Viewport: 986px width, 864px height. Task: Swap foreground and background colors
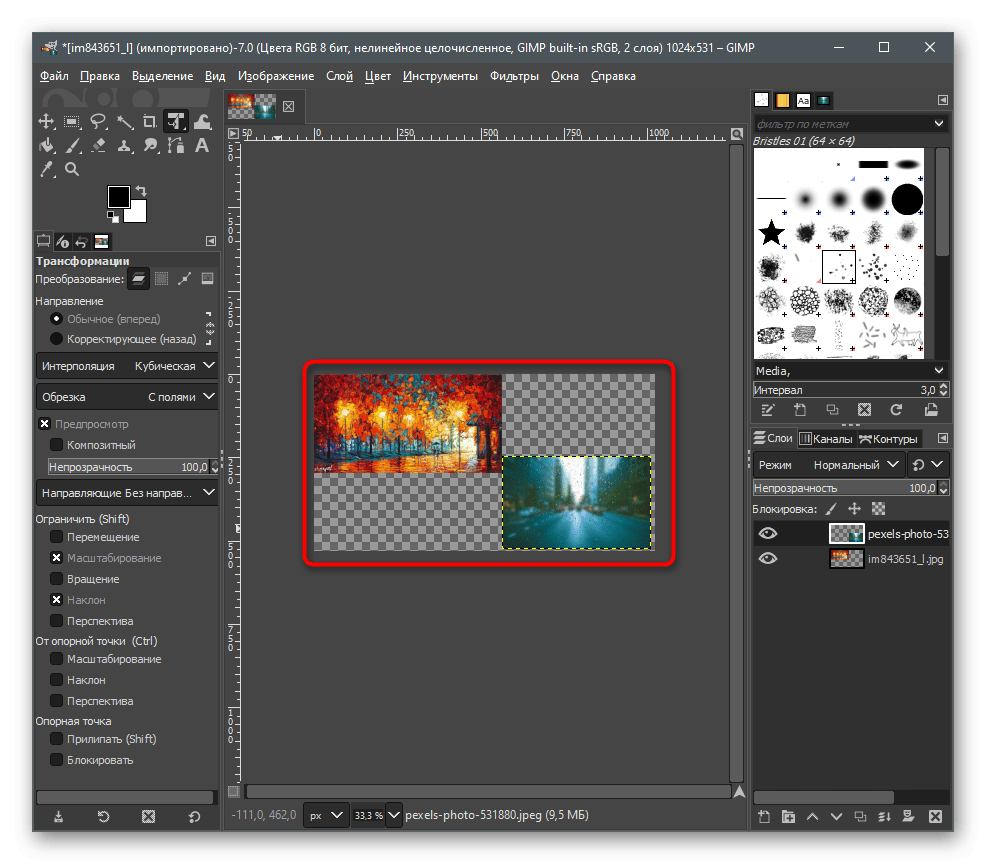click(141, 191)
